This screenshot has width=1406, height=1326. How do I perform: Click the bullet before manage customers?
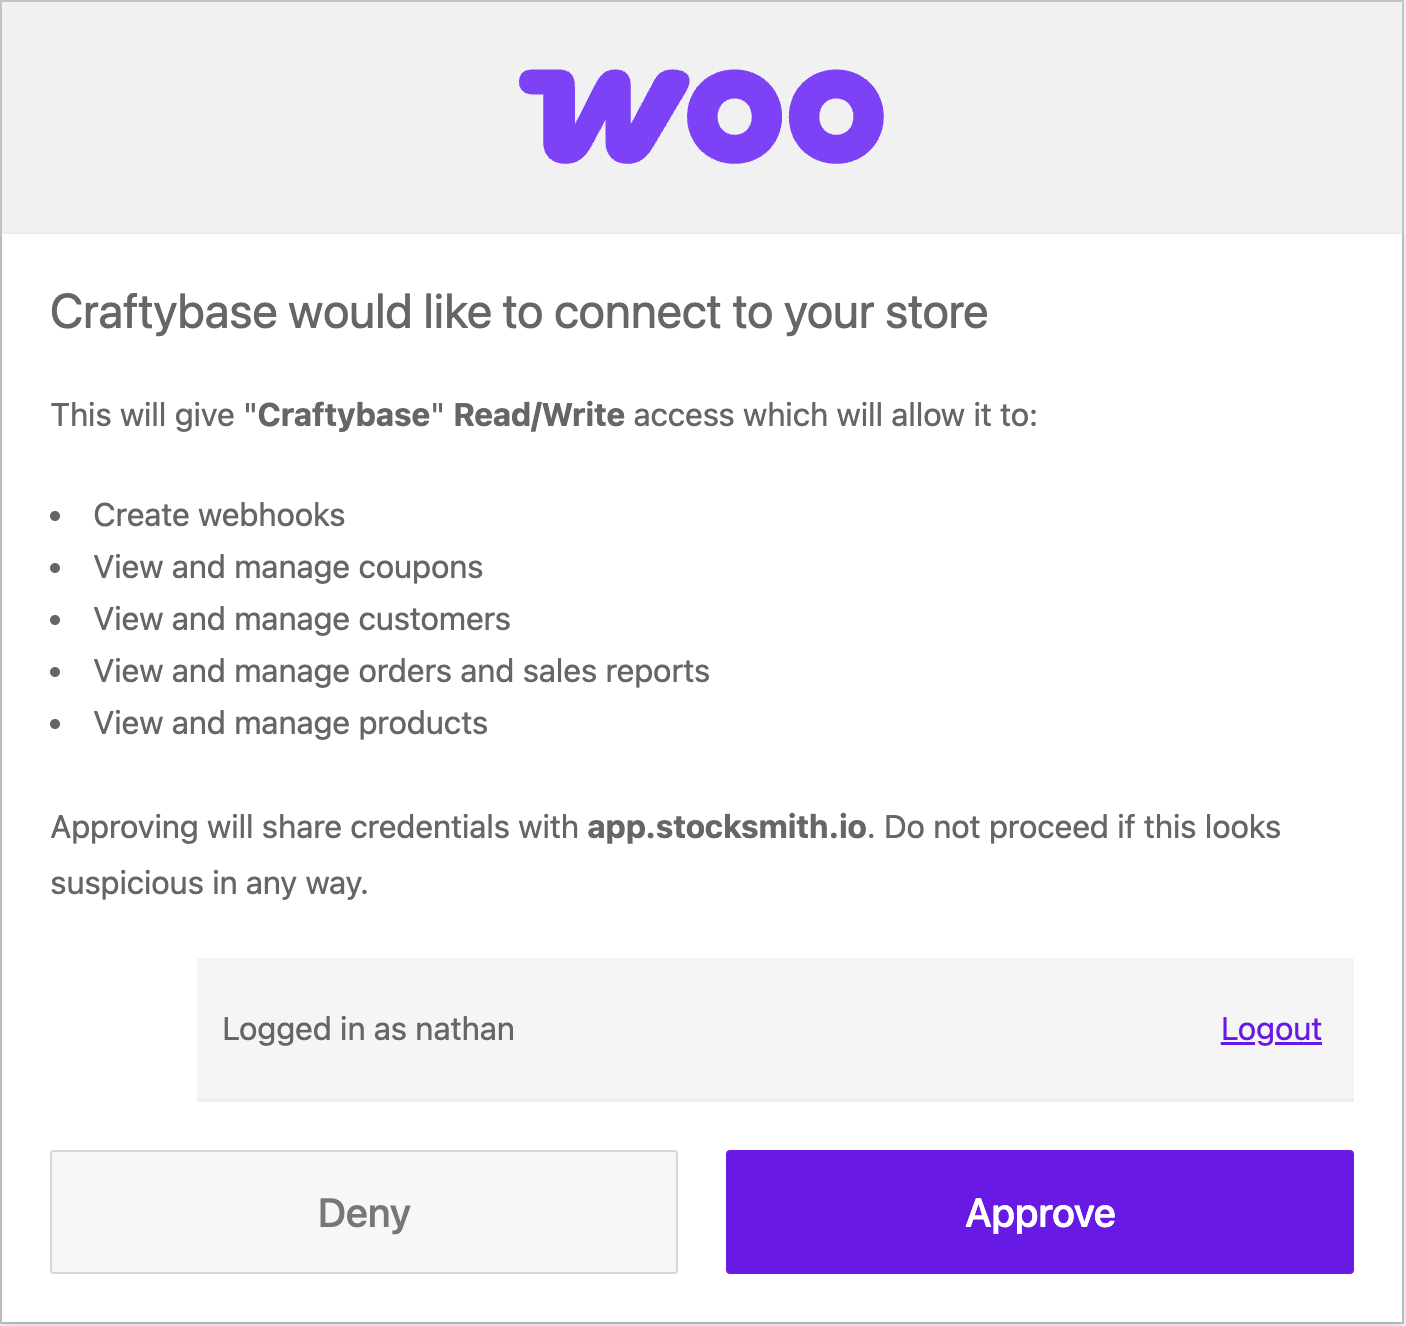(x=56, y=620)
